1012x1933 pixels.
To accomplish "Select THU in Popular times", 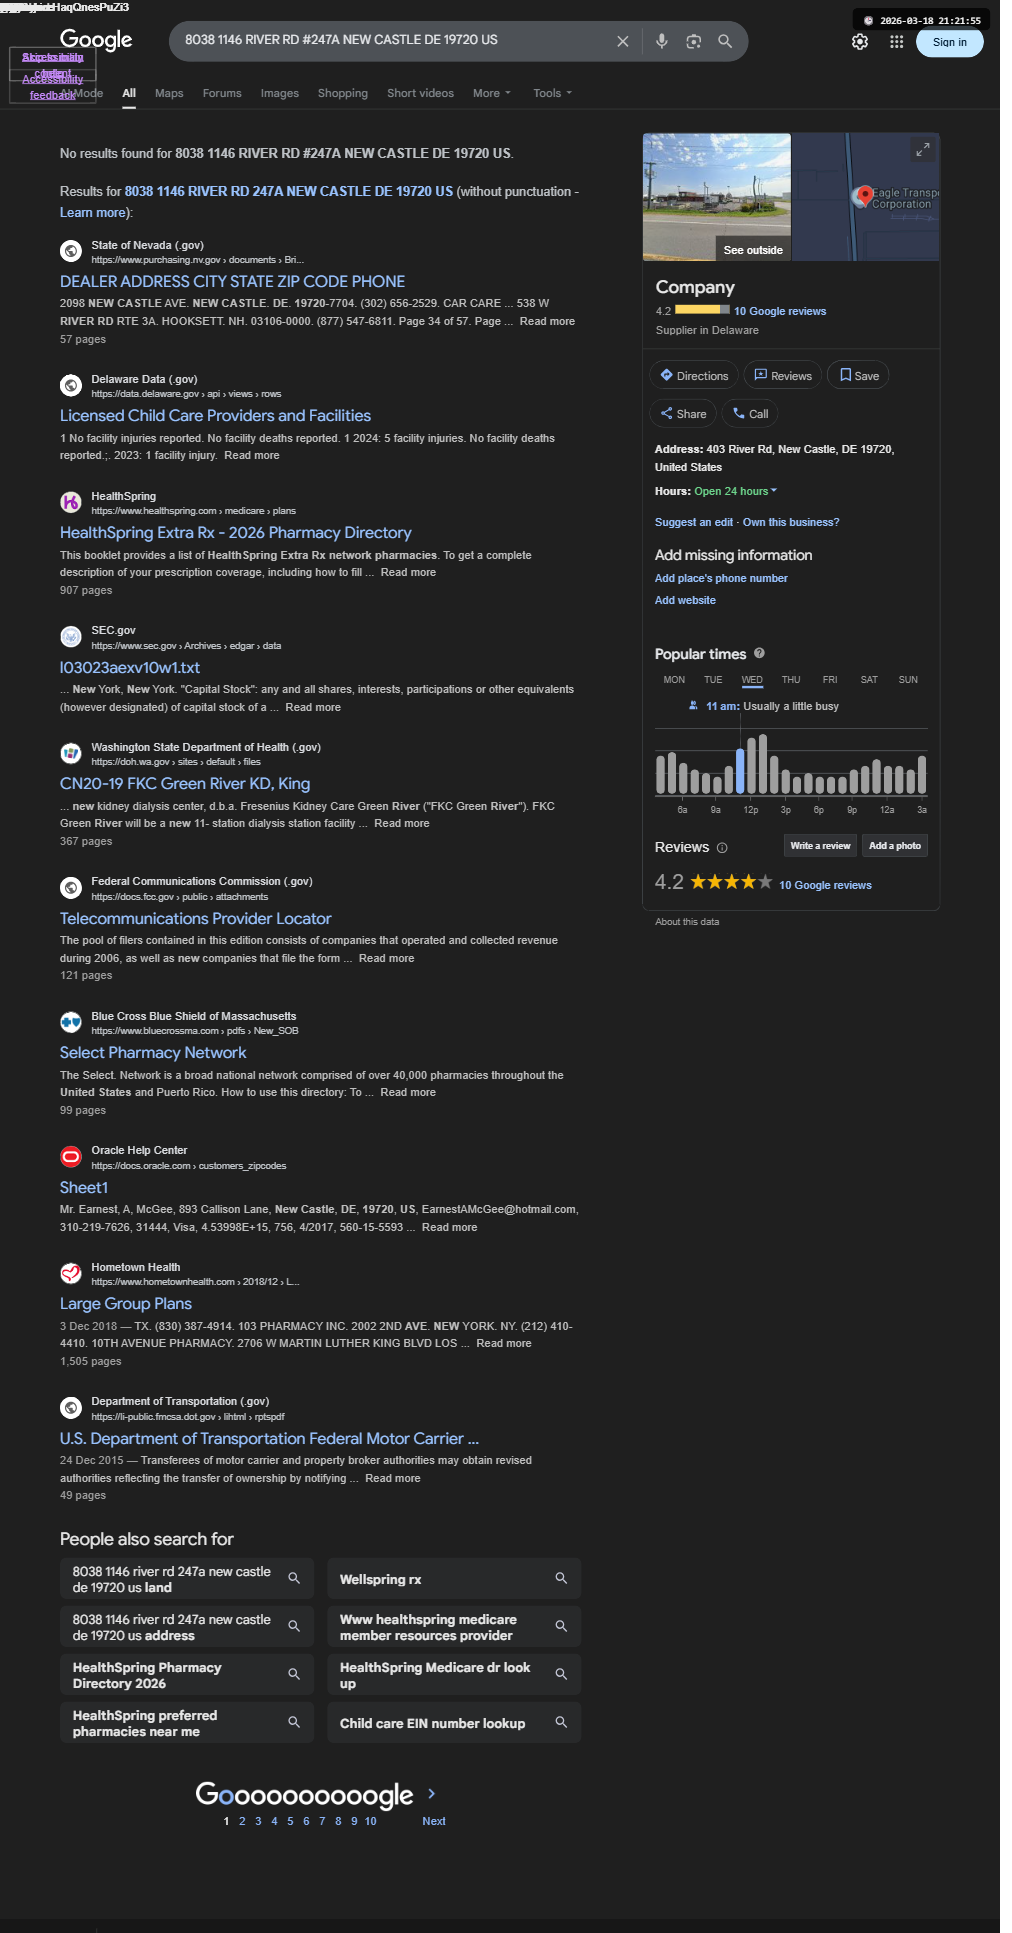I will (x=791, y=680).
